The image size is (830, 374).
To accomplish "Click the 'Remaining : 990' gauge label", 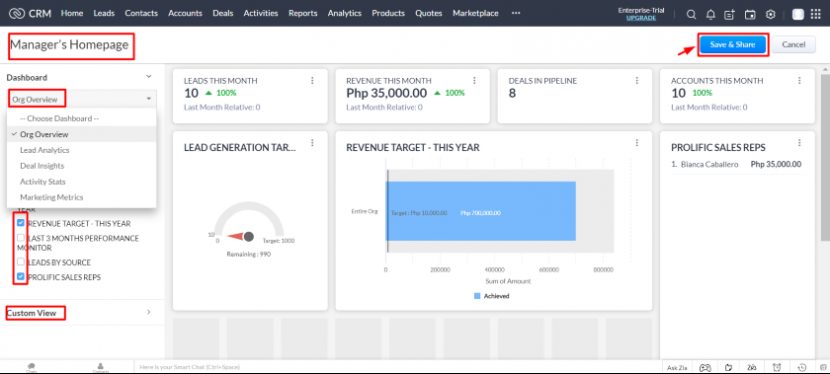I will tap(249, 254).
